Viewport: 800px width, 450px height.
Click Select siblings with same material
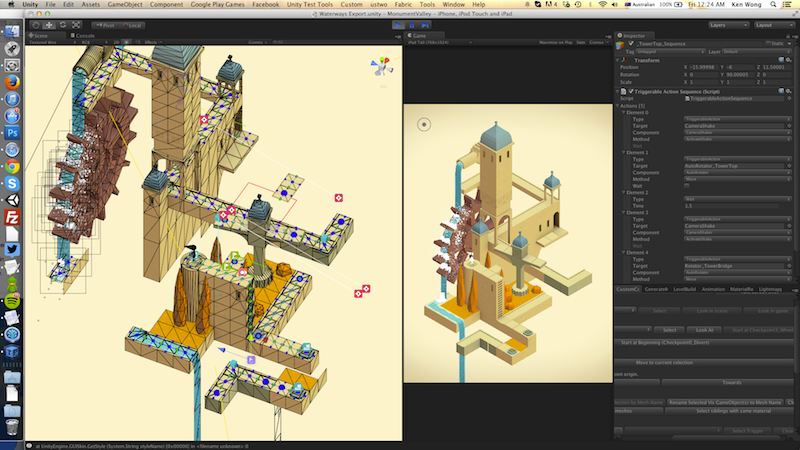(730, 411)
